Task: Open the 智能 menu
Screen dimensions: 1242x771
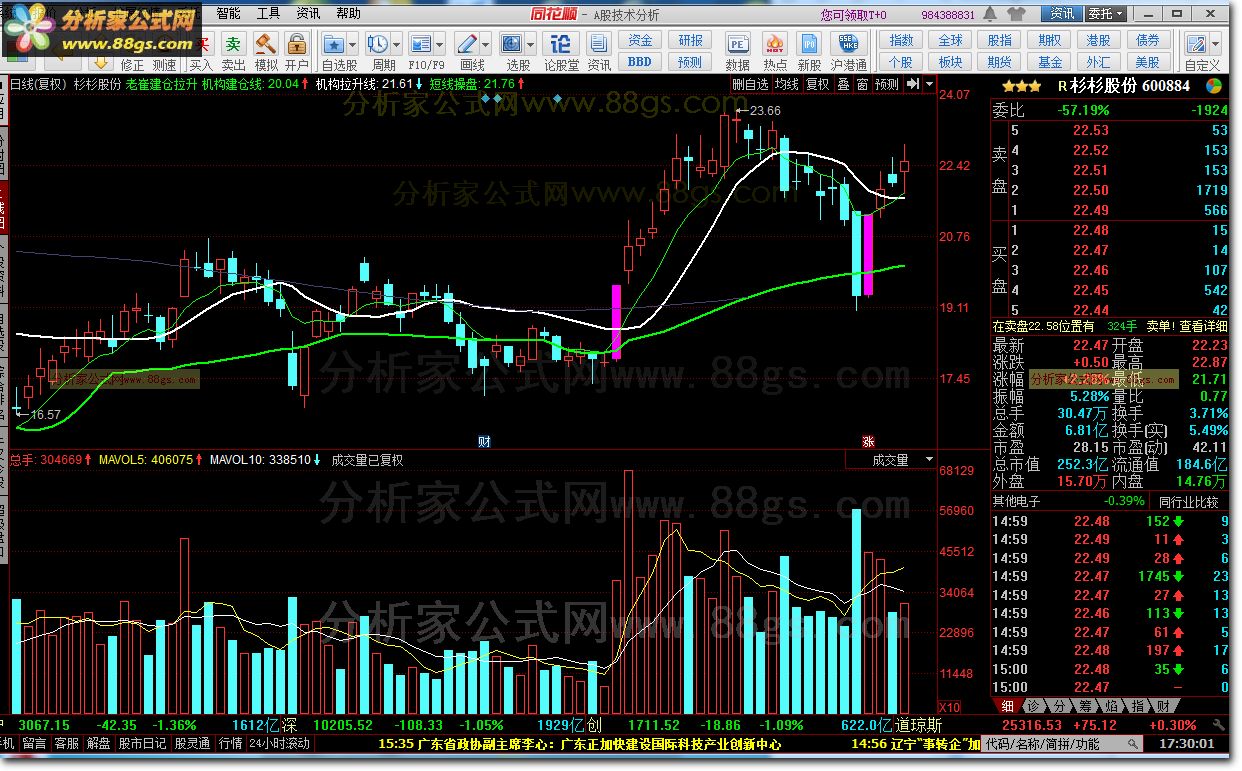Action: (x=228, y=13)
